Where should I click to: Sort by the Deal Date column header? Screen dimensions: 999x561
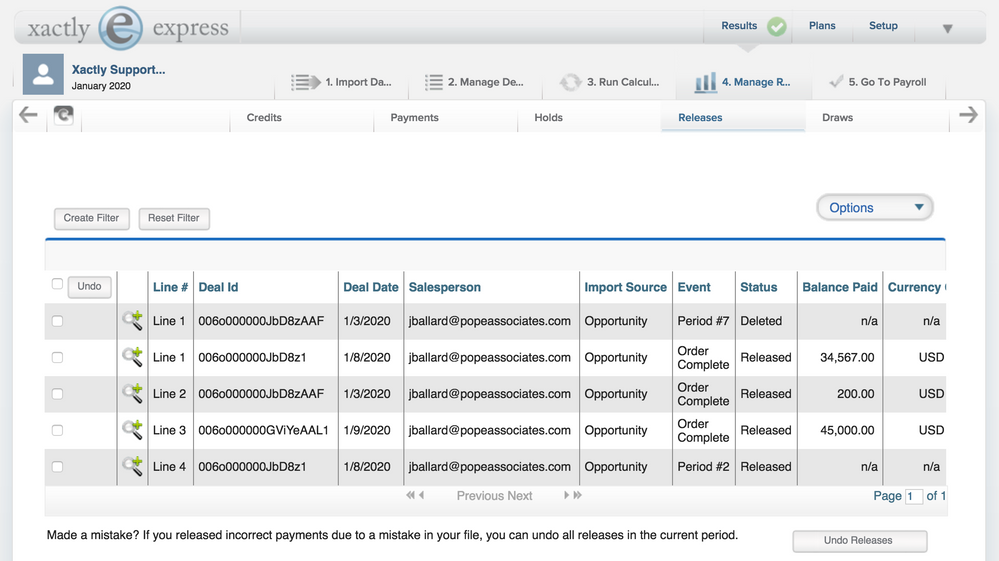[371, 287]
